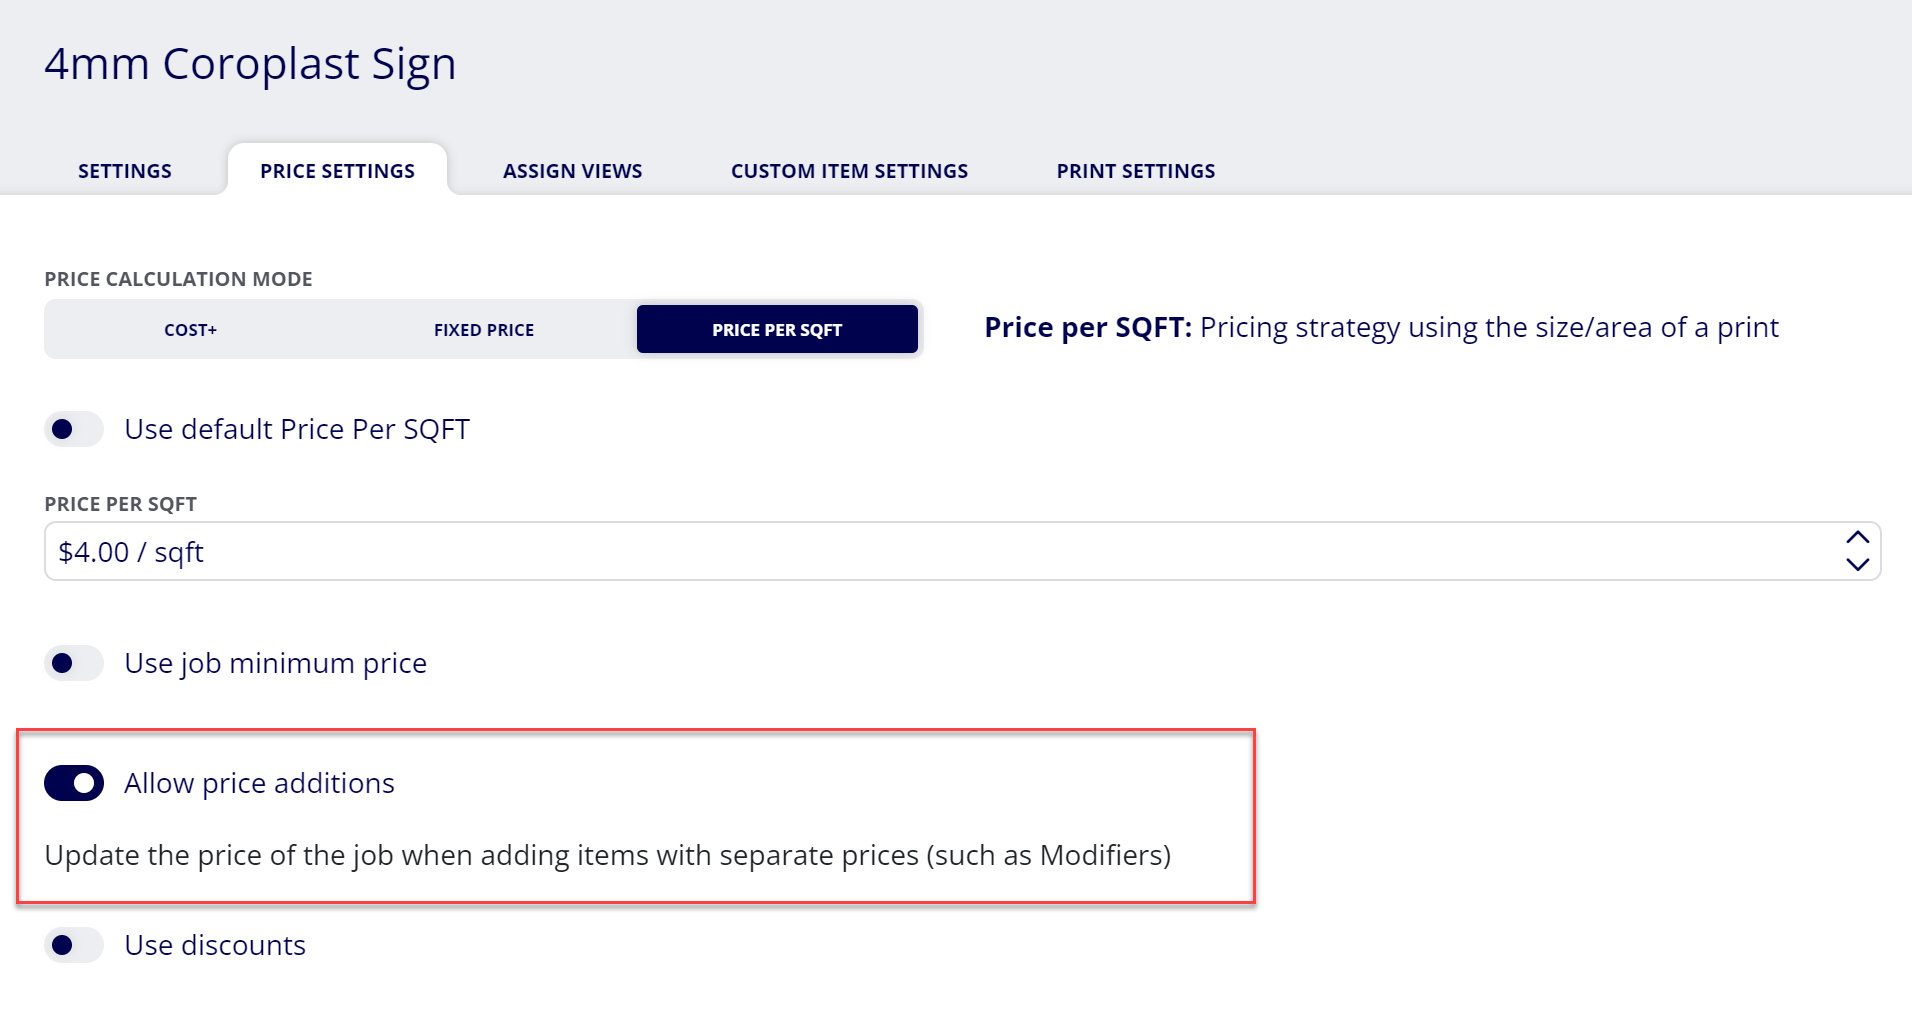Turn on Use discounts switch
Screen dimensions: 1912x1027
coord(74,945)
